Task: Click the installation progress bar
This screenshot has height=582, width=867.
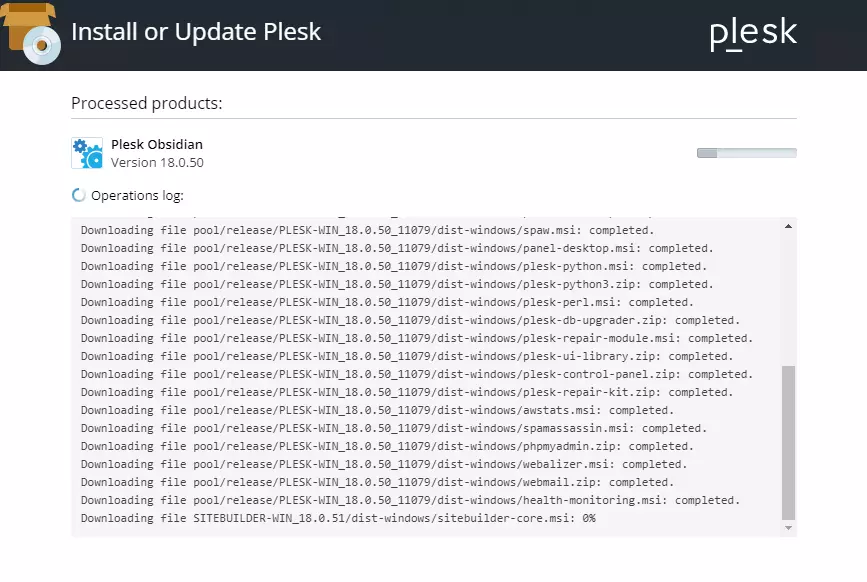Action: (746, 152)
